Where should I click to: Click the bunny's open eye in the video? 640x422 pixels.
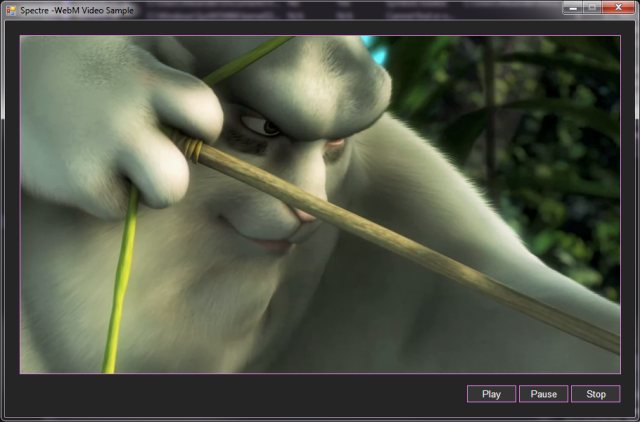(260, 125)
